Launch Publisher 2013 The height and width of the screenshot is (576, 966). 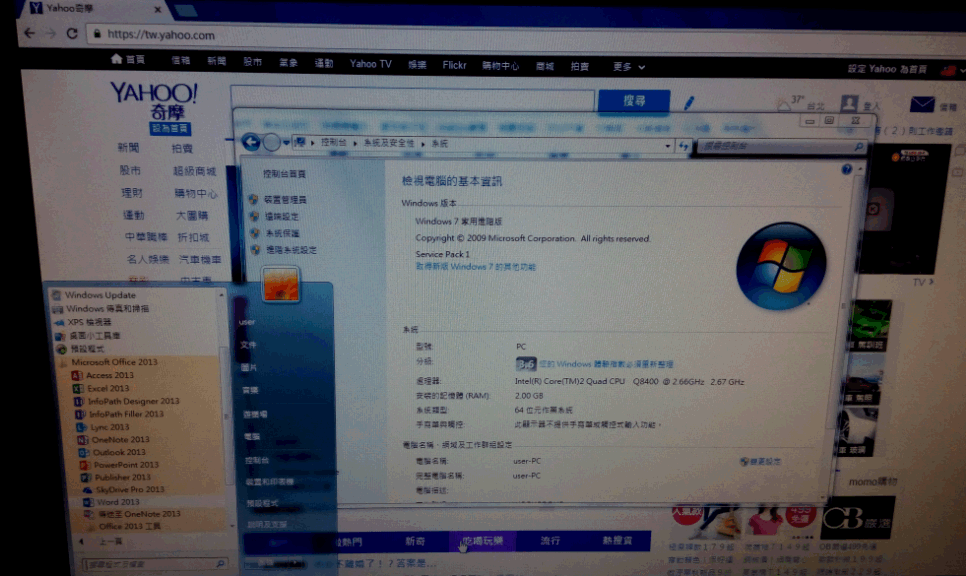[116, 477]
